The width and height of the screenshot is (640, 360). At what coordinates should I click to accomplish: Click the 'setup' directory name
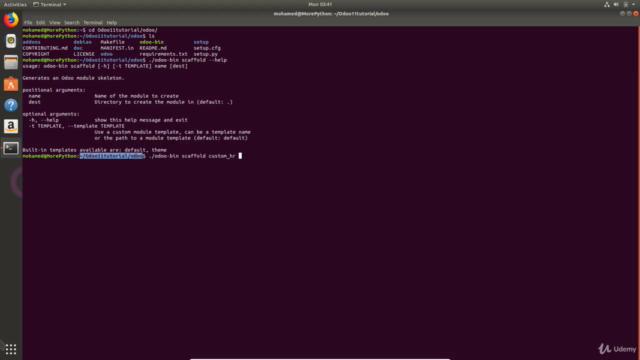coord(201,42)
